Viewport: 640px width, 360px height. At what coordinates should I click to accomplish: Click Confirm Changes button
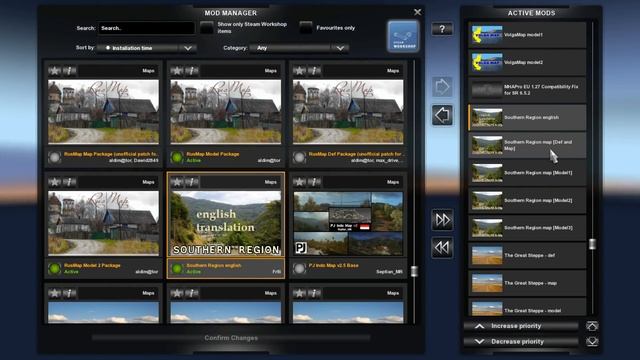pos(231,338)
